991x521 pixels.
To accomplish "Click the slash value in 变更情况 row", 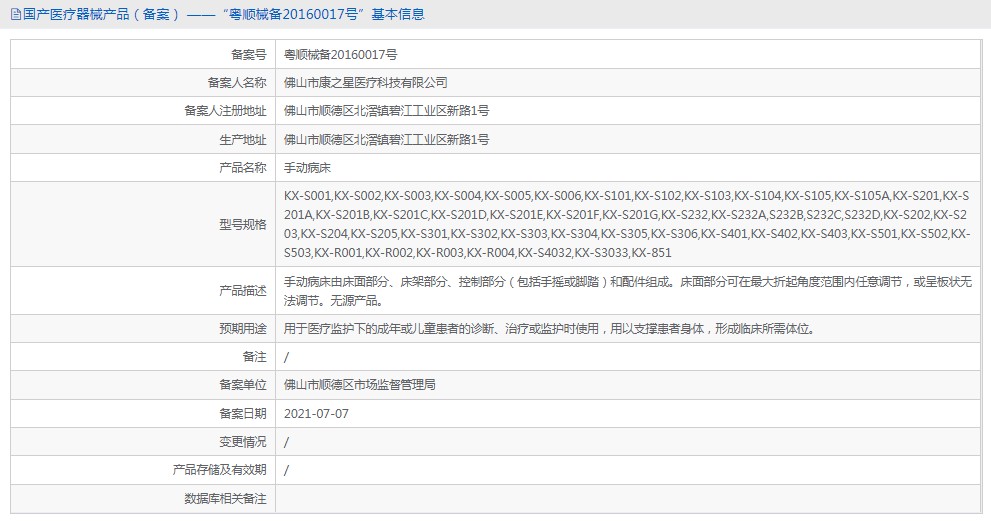I will click(286, 442).
